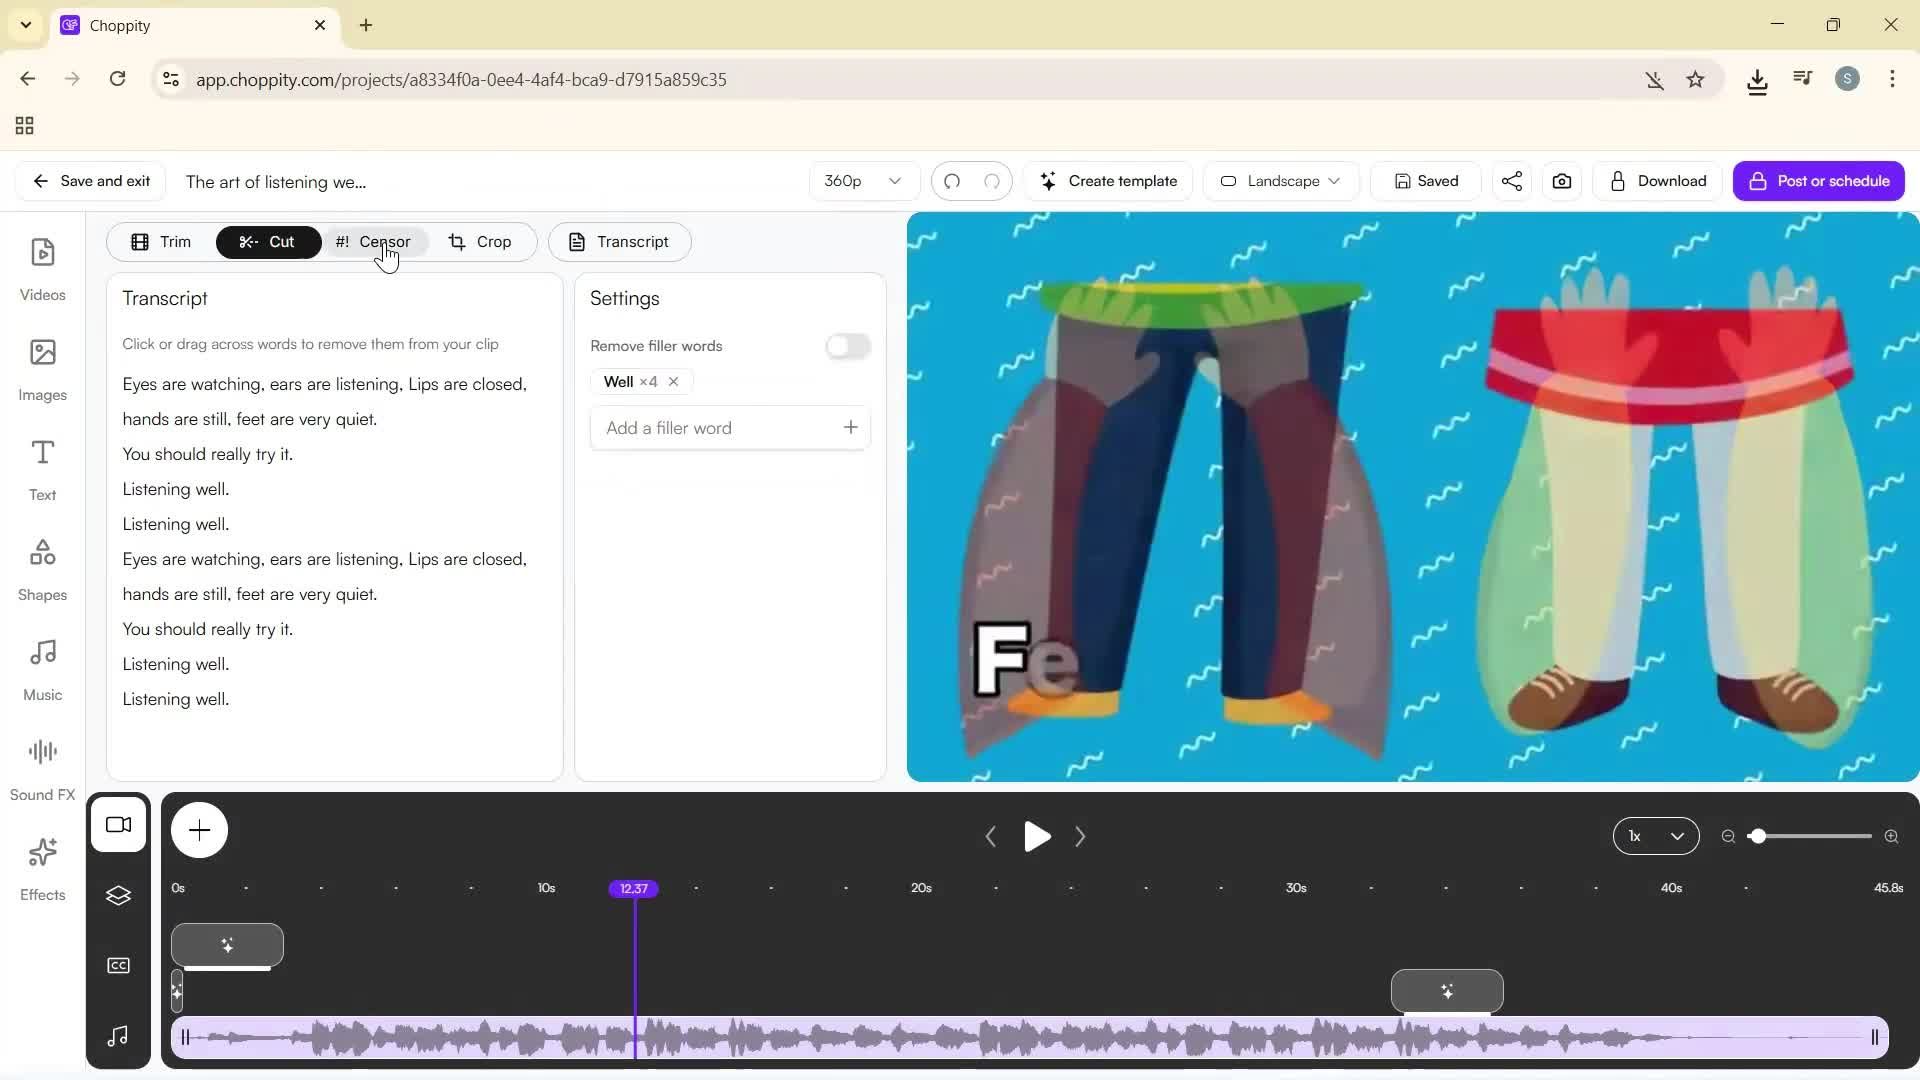Click Save and exit
The image size is (1920, 1080).
[89, 181]
